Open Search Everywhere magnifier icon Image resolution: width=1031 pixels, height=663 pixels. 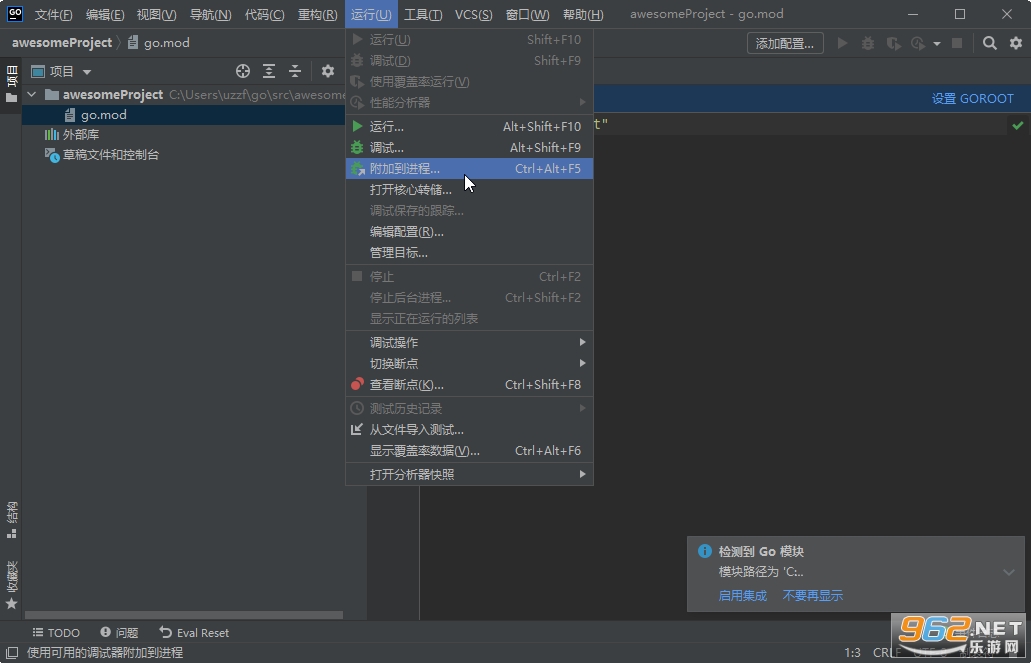click(990, 43)
